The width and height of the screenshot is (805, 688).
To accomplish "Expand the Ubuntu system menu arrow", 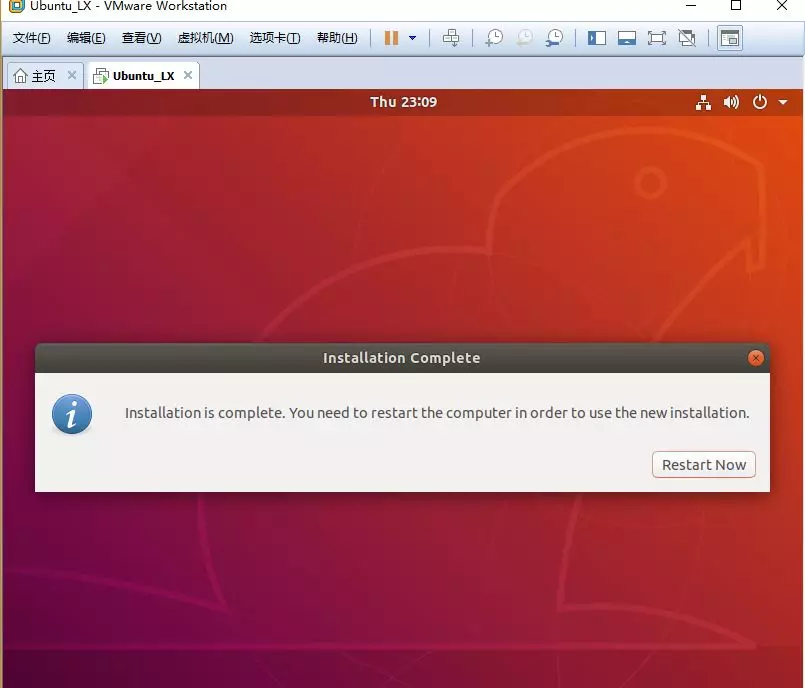I will tap(783, 102).
